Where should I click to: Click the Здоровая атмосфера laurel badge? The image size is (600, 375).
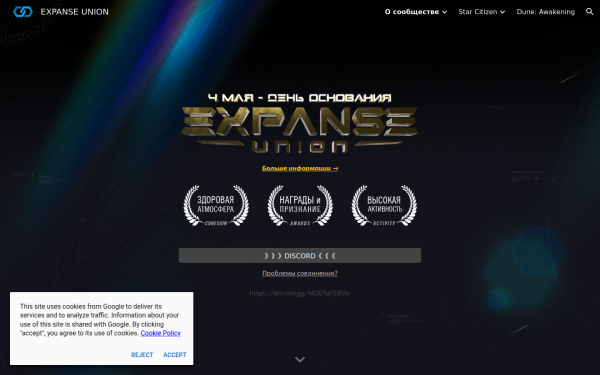click(216, 205)
